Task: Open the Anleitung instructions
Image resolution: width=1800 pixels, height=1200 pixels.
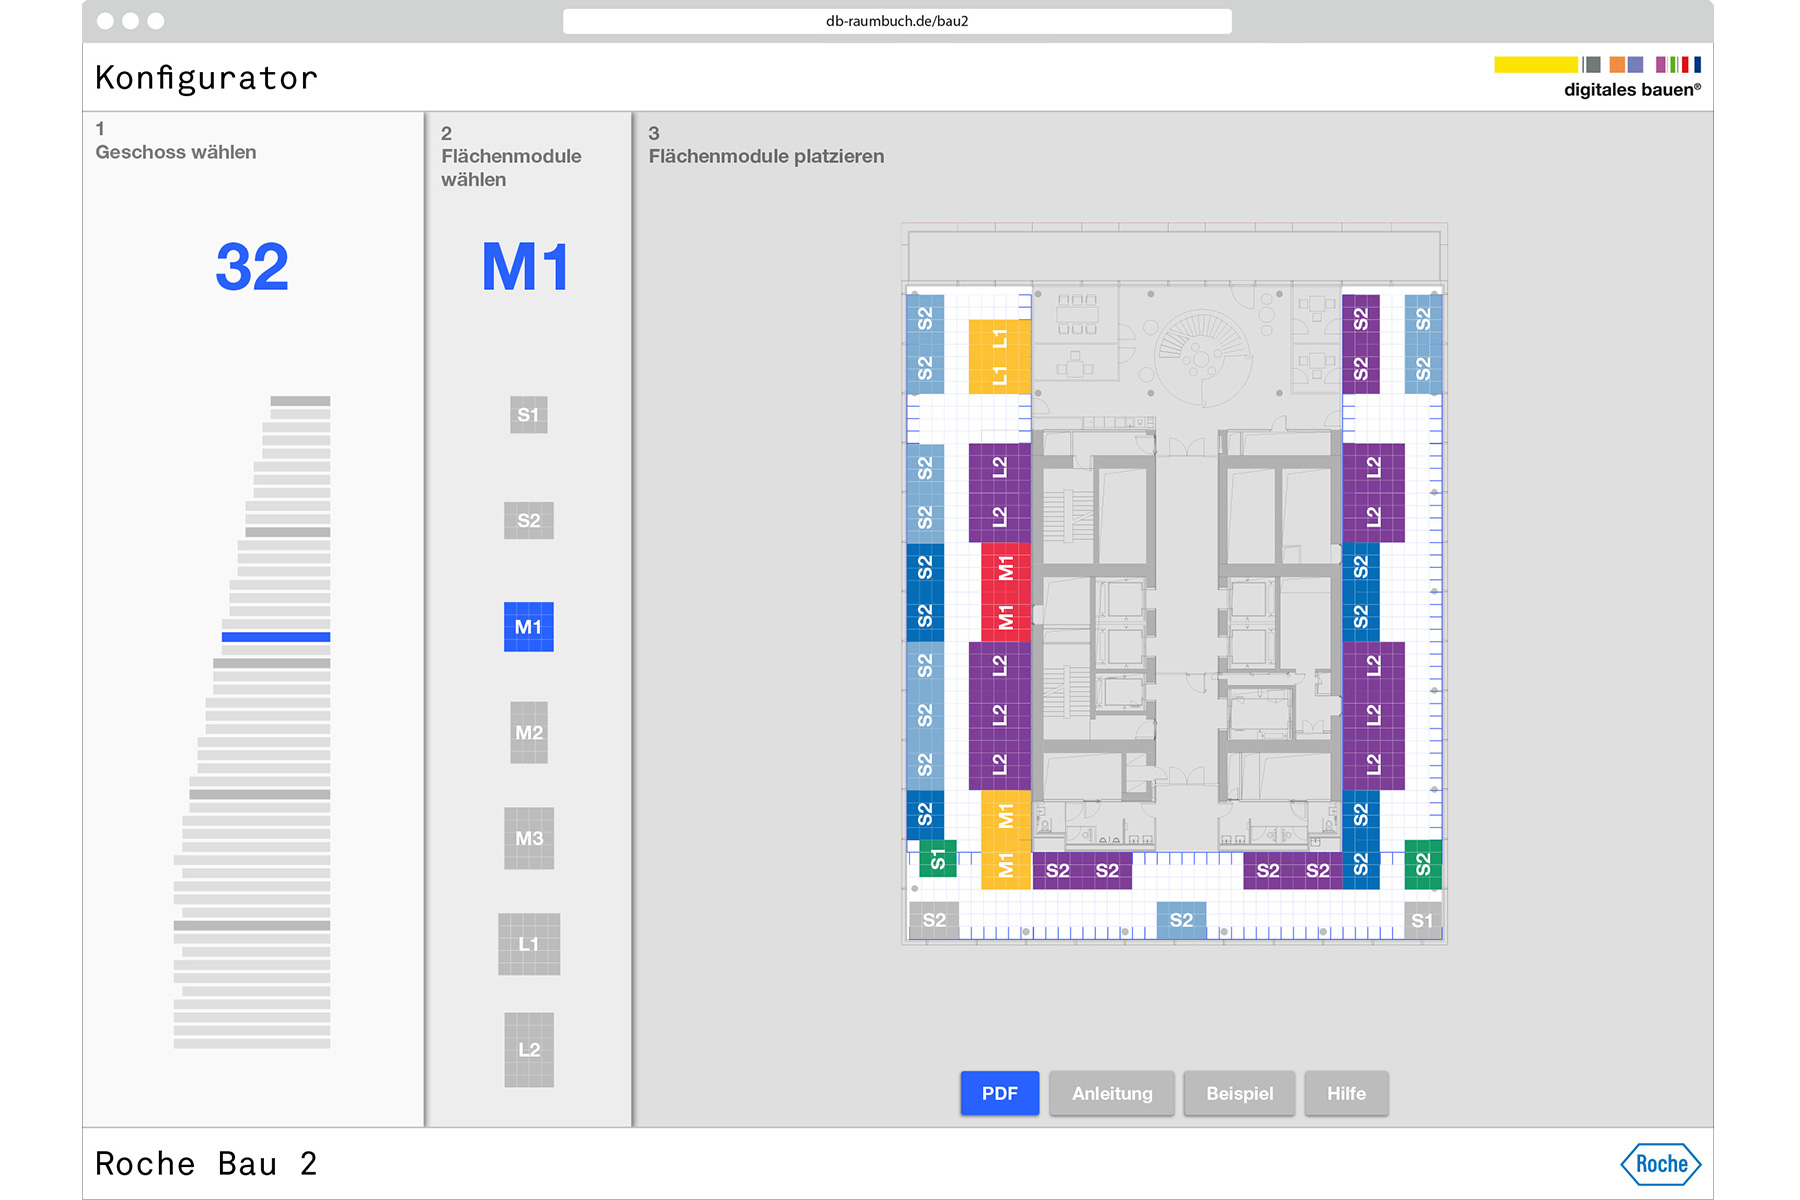Action: [x=1111, y=1093]
